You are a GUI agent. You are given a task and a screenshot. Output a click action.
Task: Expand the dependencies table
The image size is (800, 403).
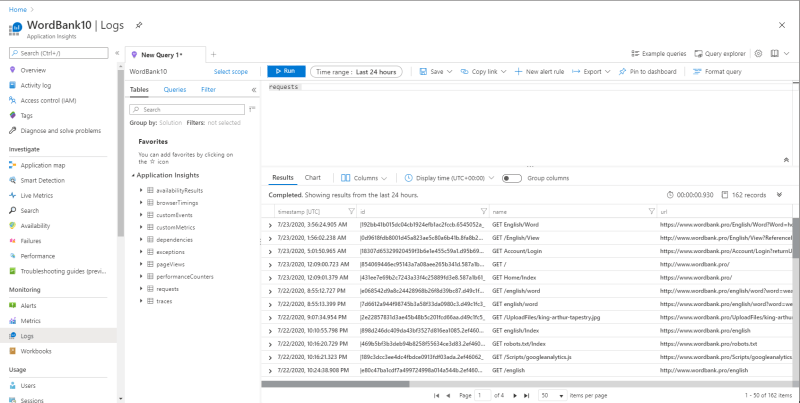pyautogui.click(x=141, y=239)
